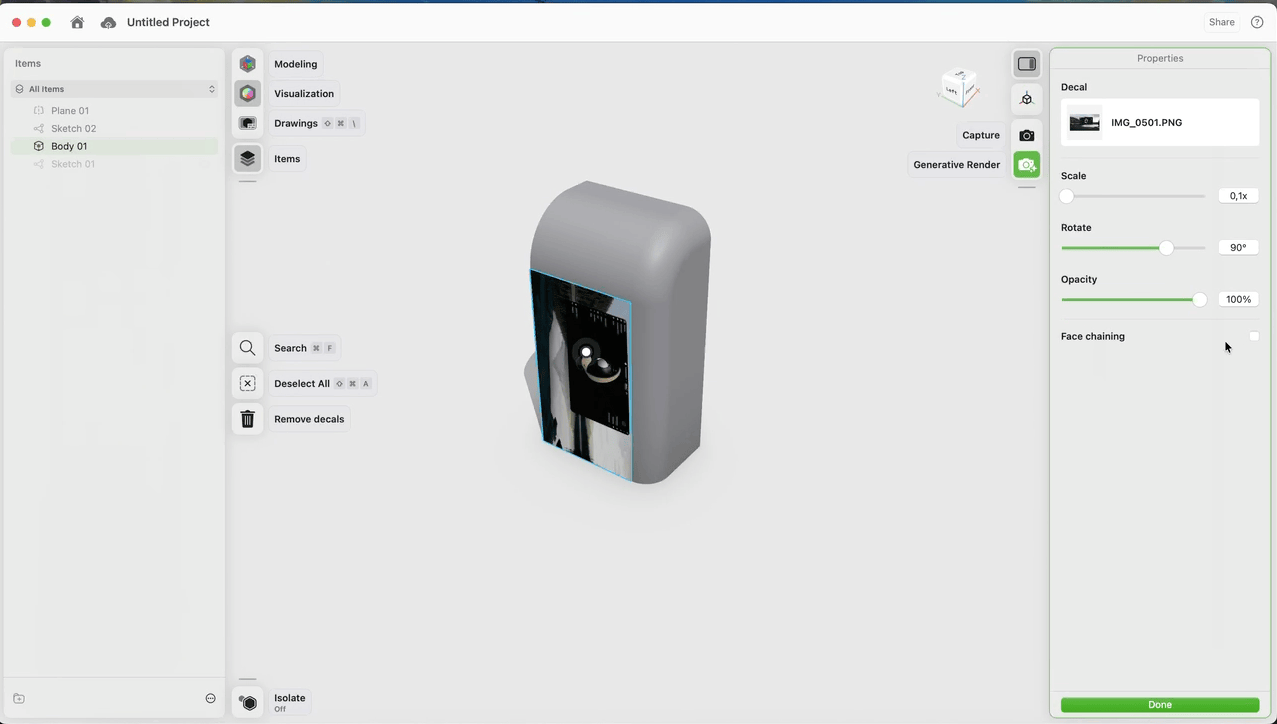Click the cloud sync icon
The width and height of the screenshot is (1277, 724).
pos(108,22)
